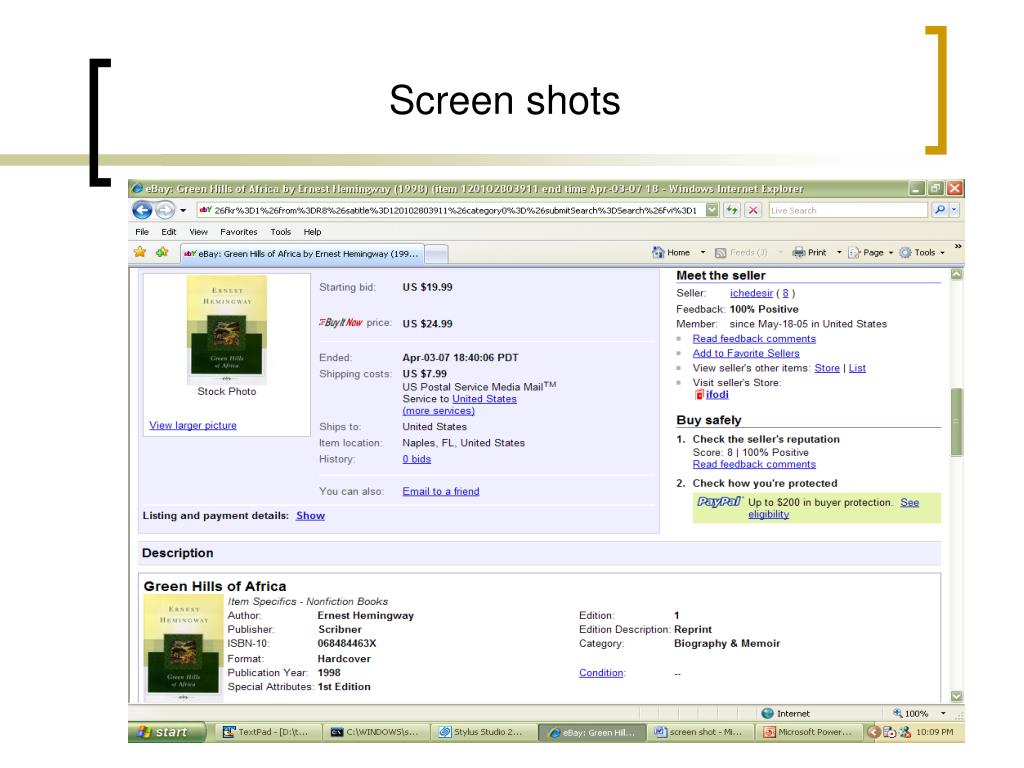The image size is (1024, 768).
Task: Open the Edit menu
Action: tap(168, 232)
